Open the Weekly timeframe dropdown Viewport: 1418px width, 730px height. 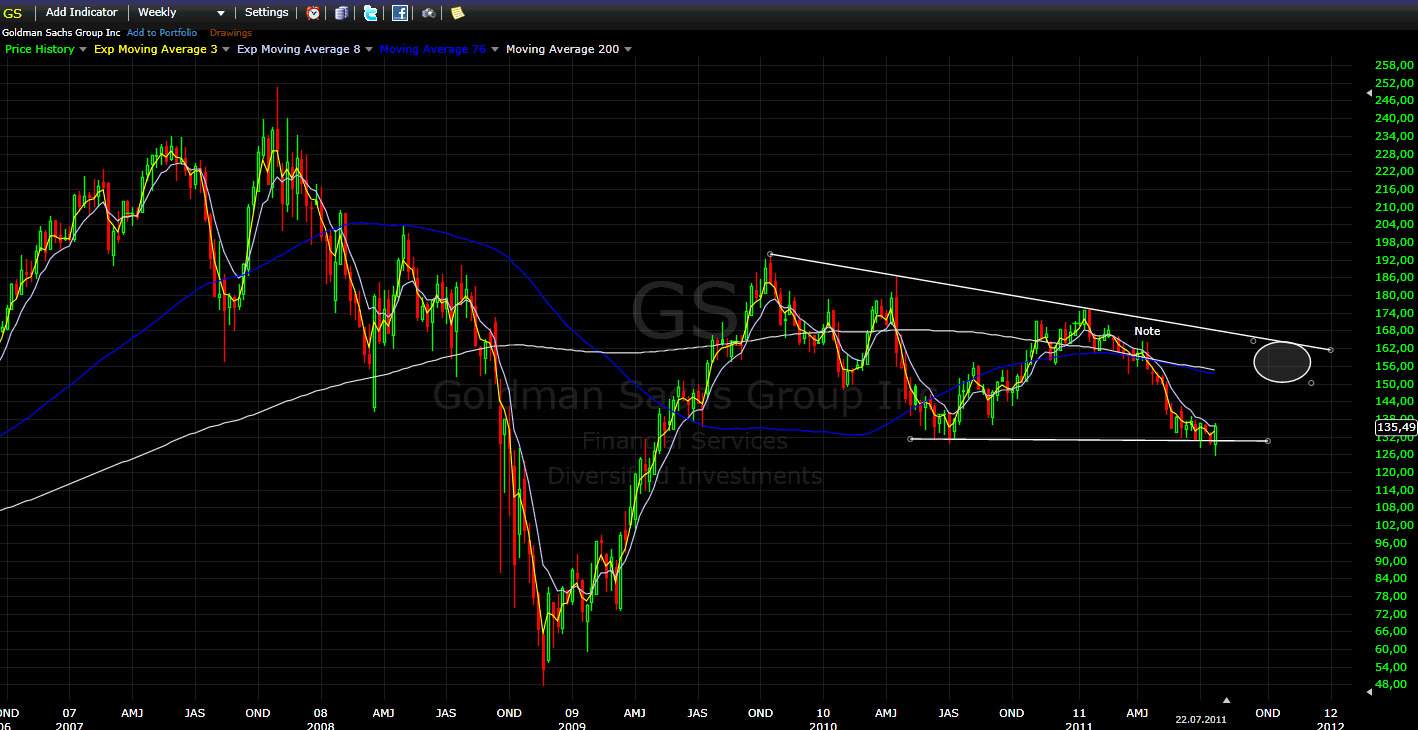pos(181,12)
